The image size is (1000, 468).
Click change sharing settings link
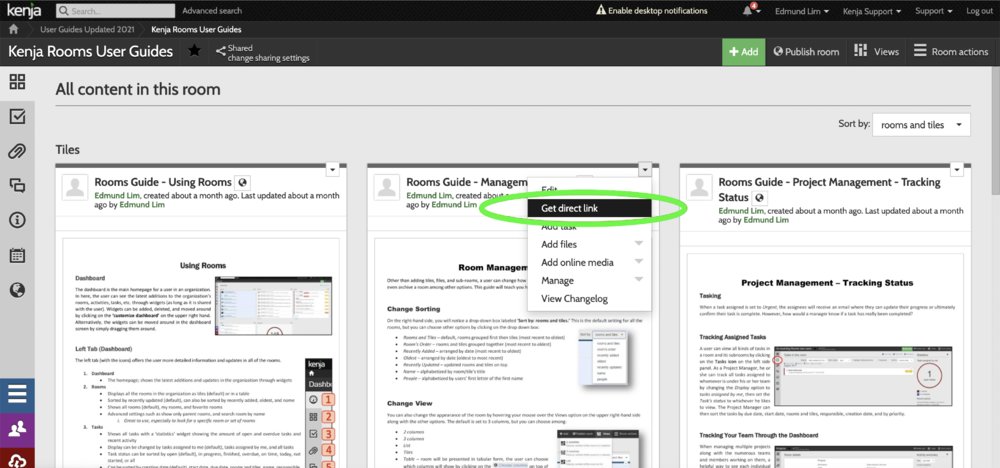click(x=268, y=58)
